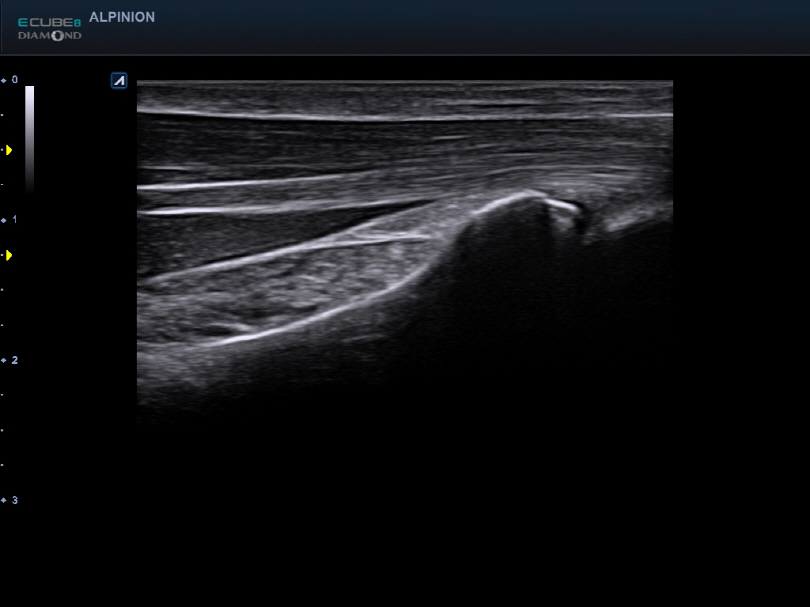
Task: Click the ALPINION brand label
Action: [x=122, y=17]
